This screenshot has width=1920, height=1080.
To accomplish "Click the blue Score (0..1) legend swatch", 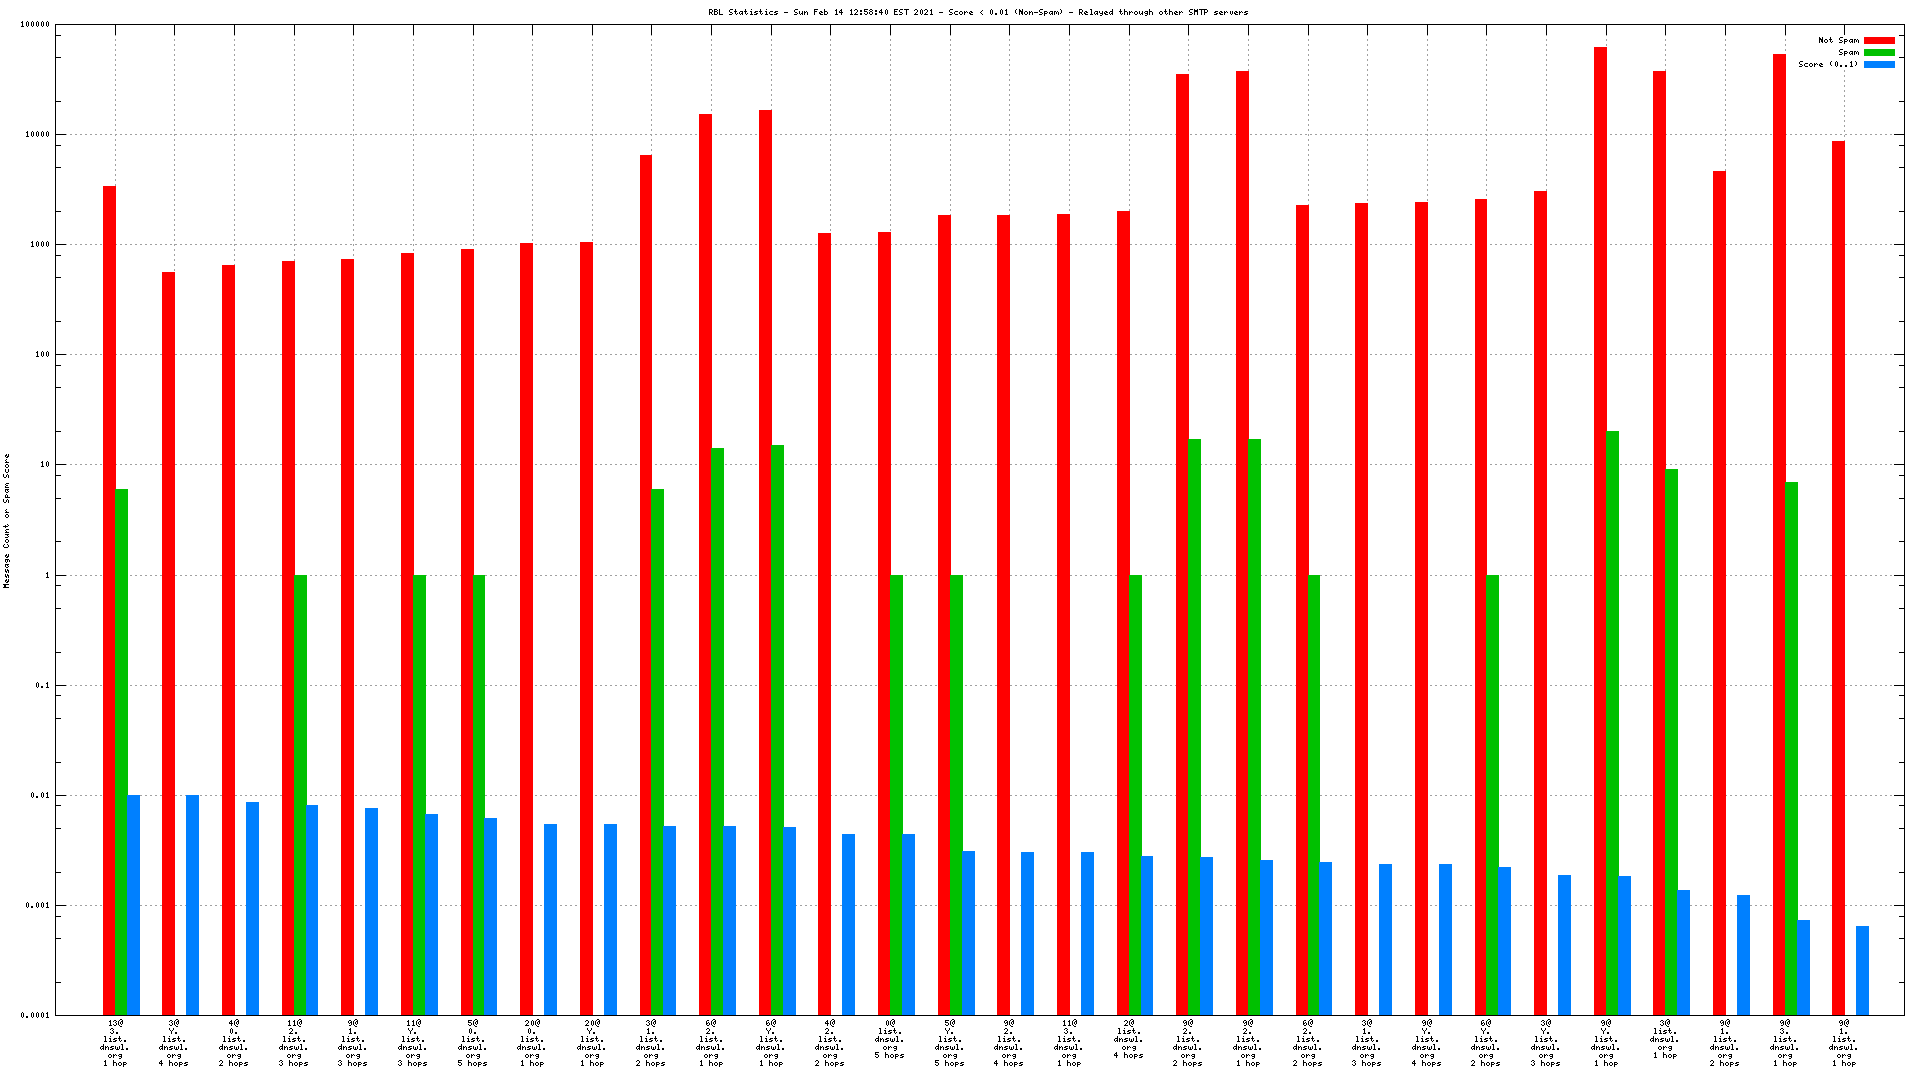I will point(1879,65).
